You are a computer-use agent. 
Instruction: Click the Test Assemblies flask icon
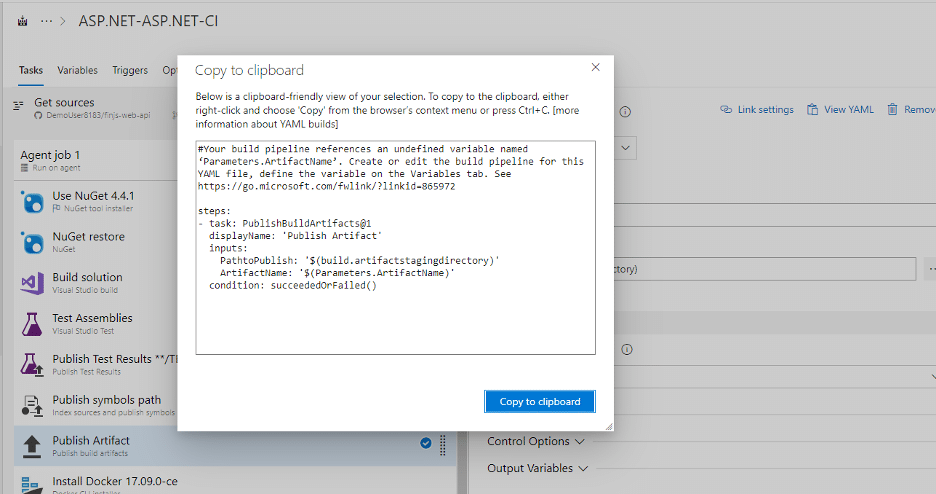tap(32, 324)
